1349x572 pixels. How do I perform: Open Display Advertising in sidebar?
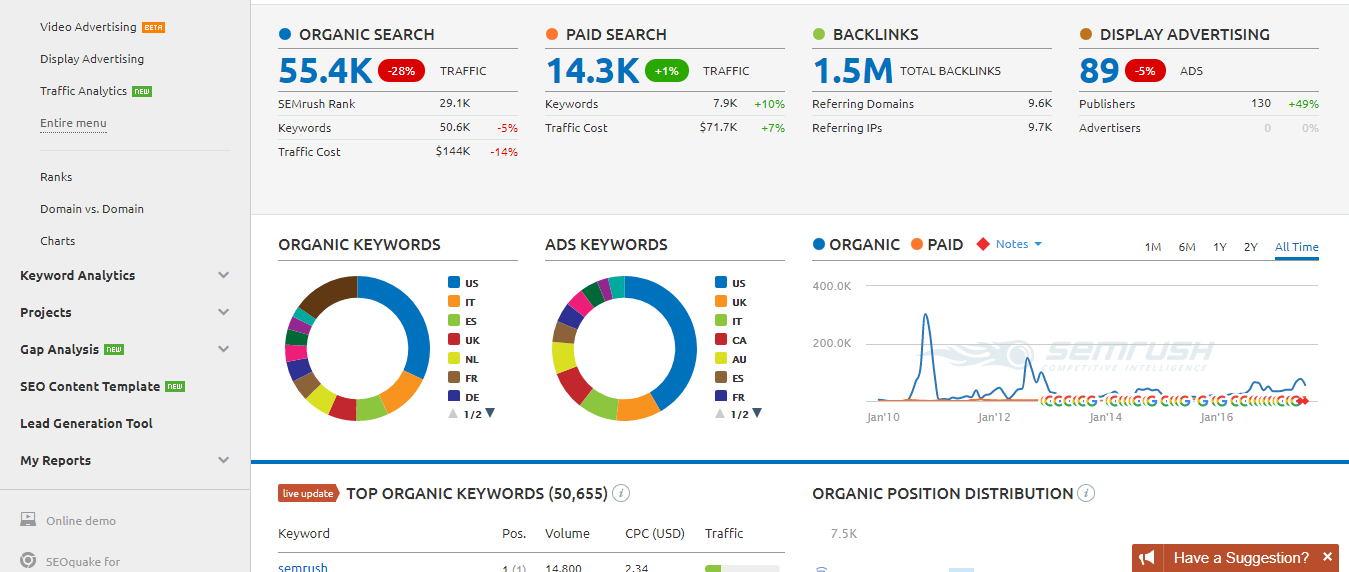point(92,59)
